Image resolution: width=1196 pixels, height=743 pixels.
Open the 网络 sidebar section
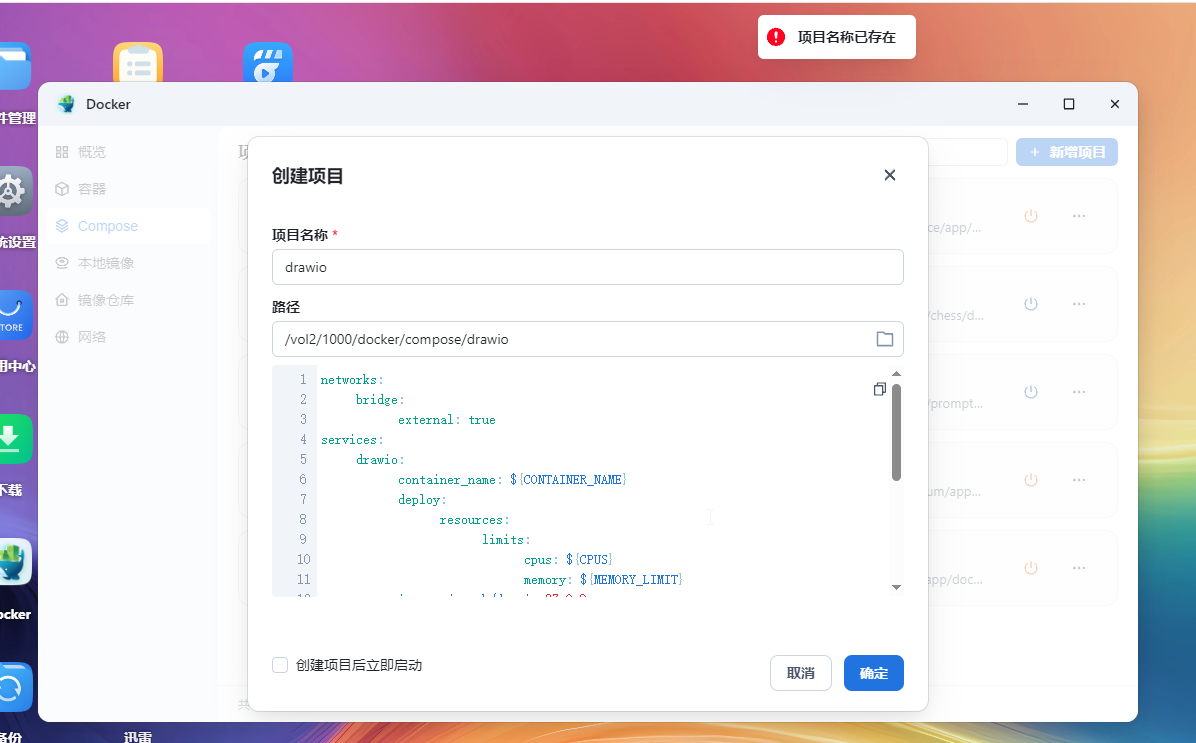click(x=91, y=337)
